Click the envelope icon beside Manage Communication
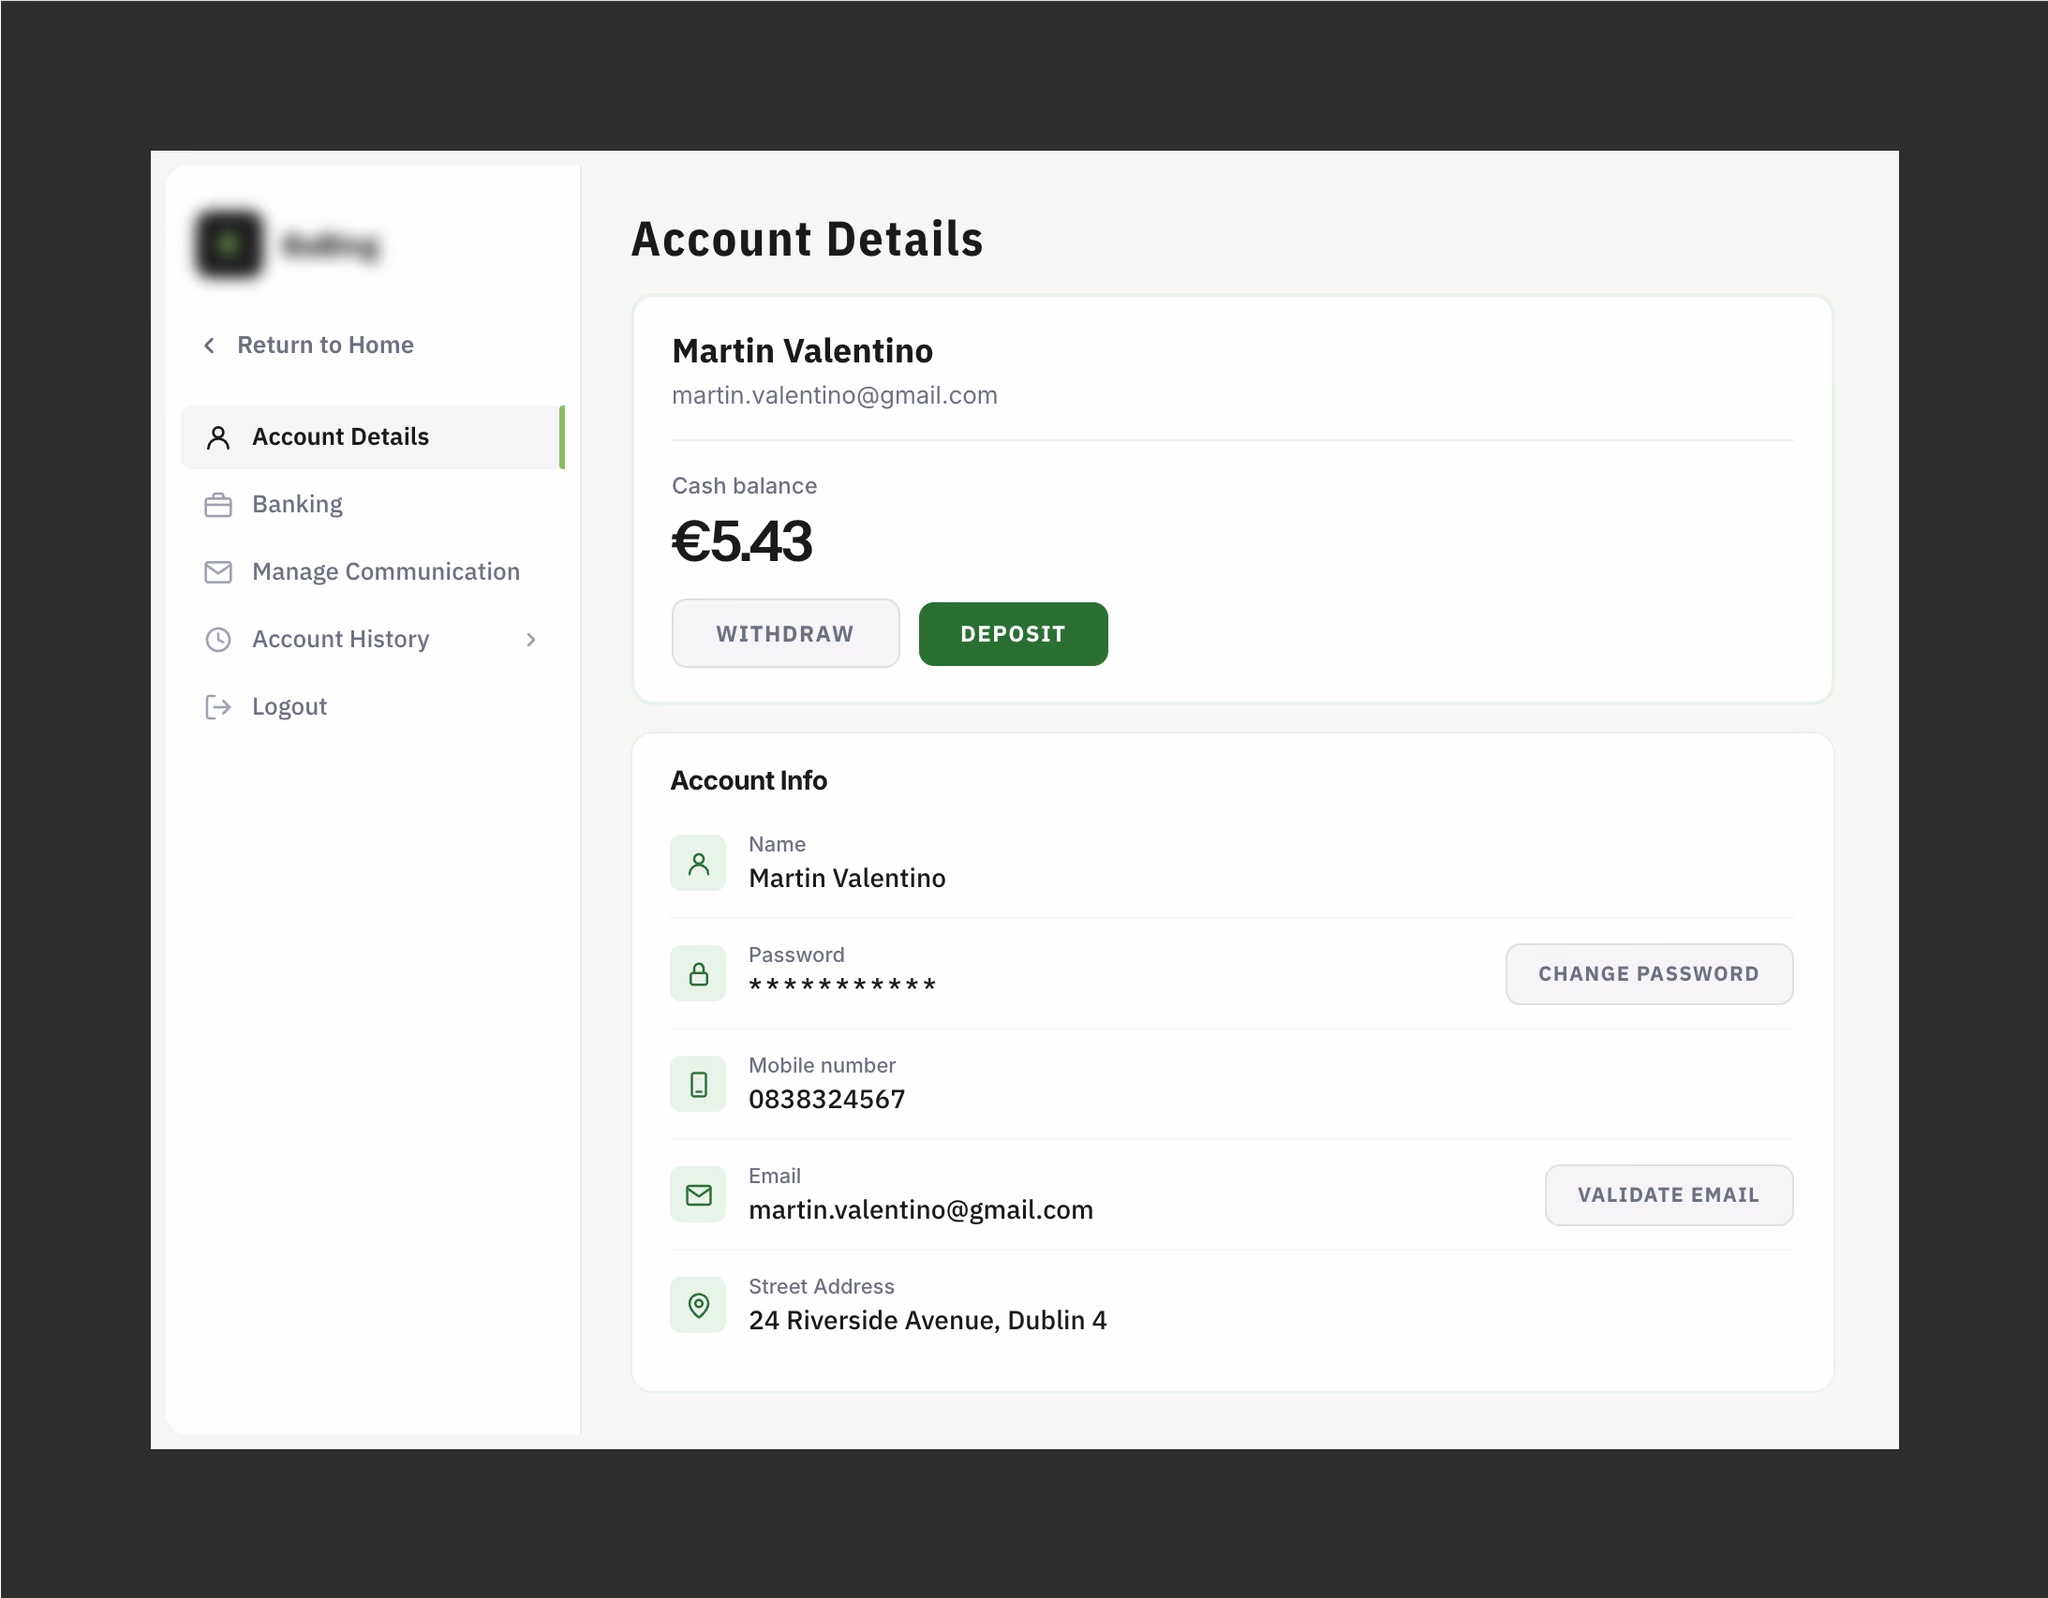 tap(218, 572)
